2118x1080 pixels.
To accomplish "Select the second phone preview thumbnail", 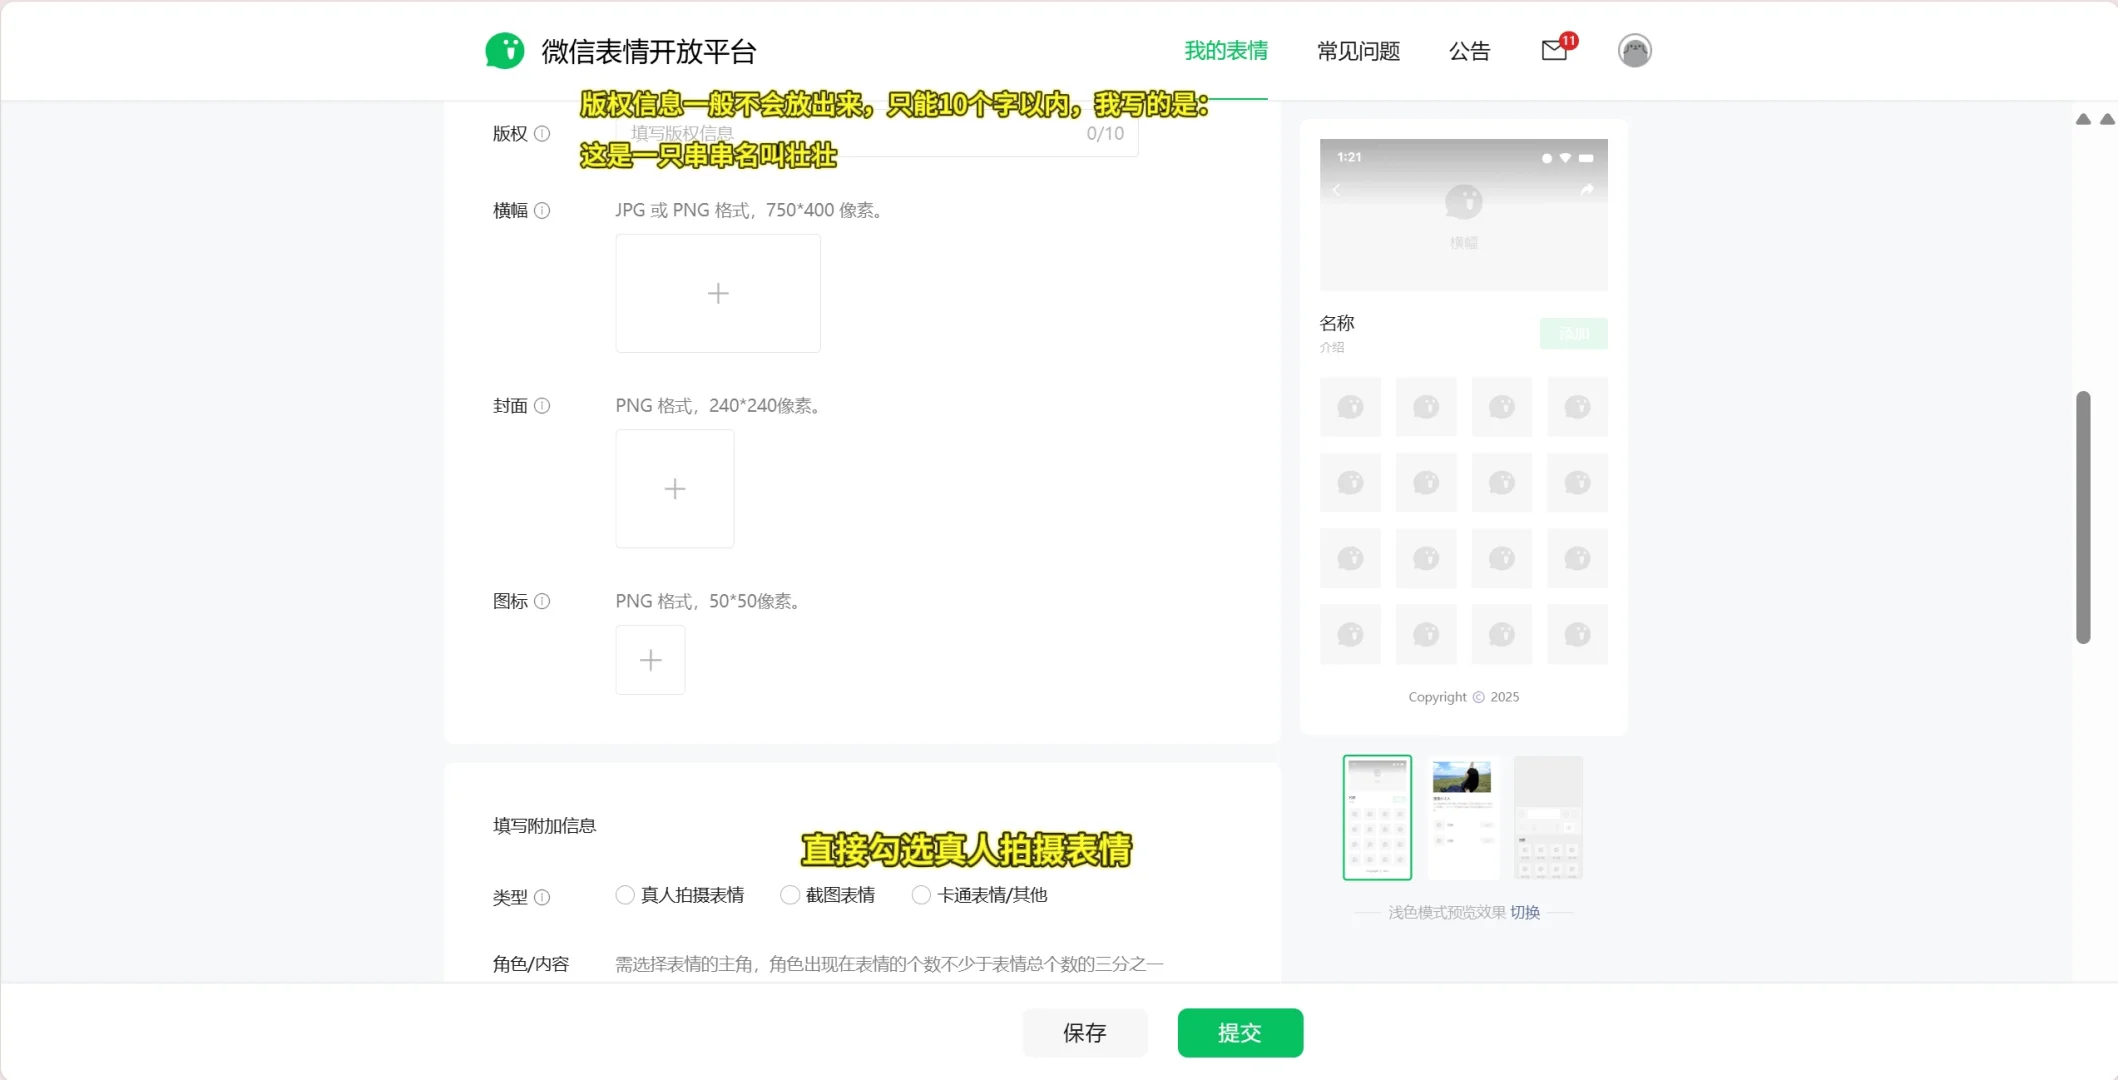I will point(1462,817).
